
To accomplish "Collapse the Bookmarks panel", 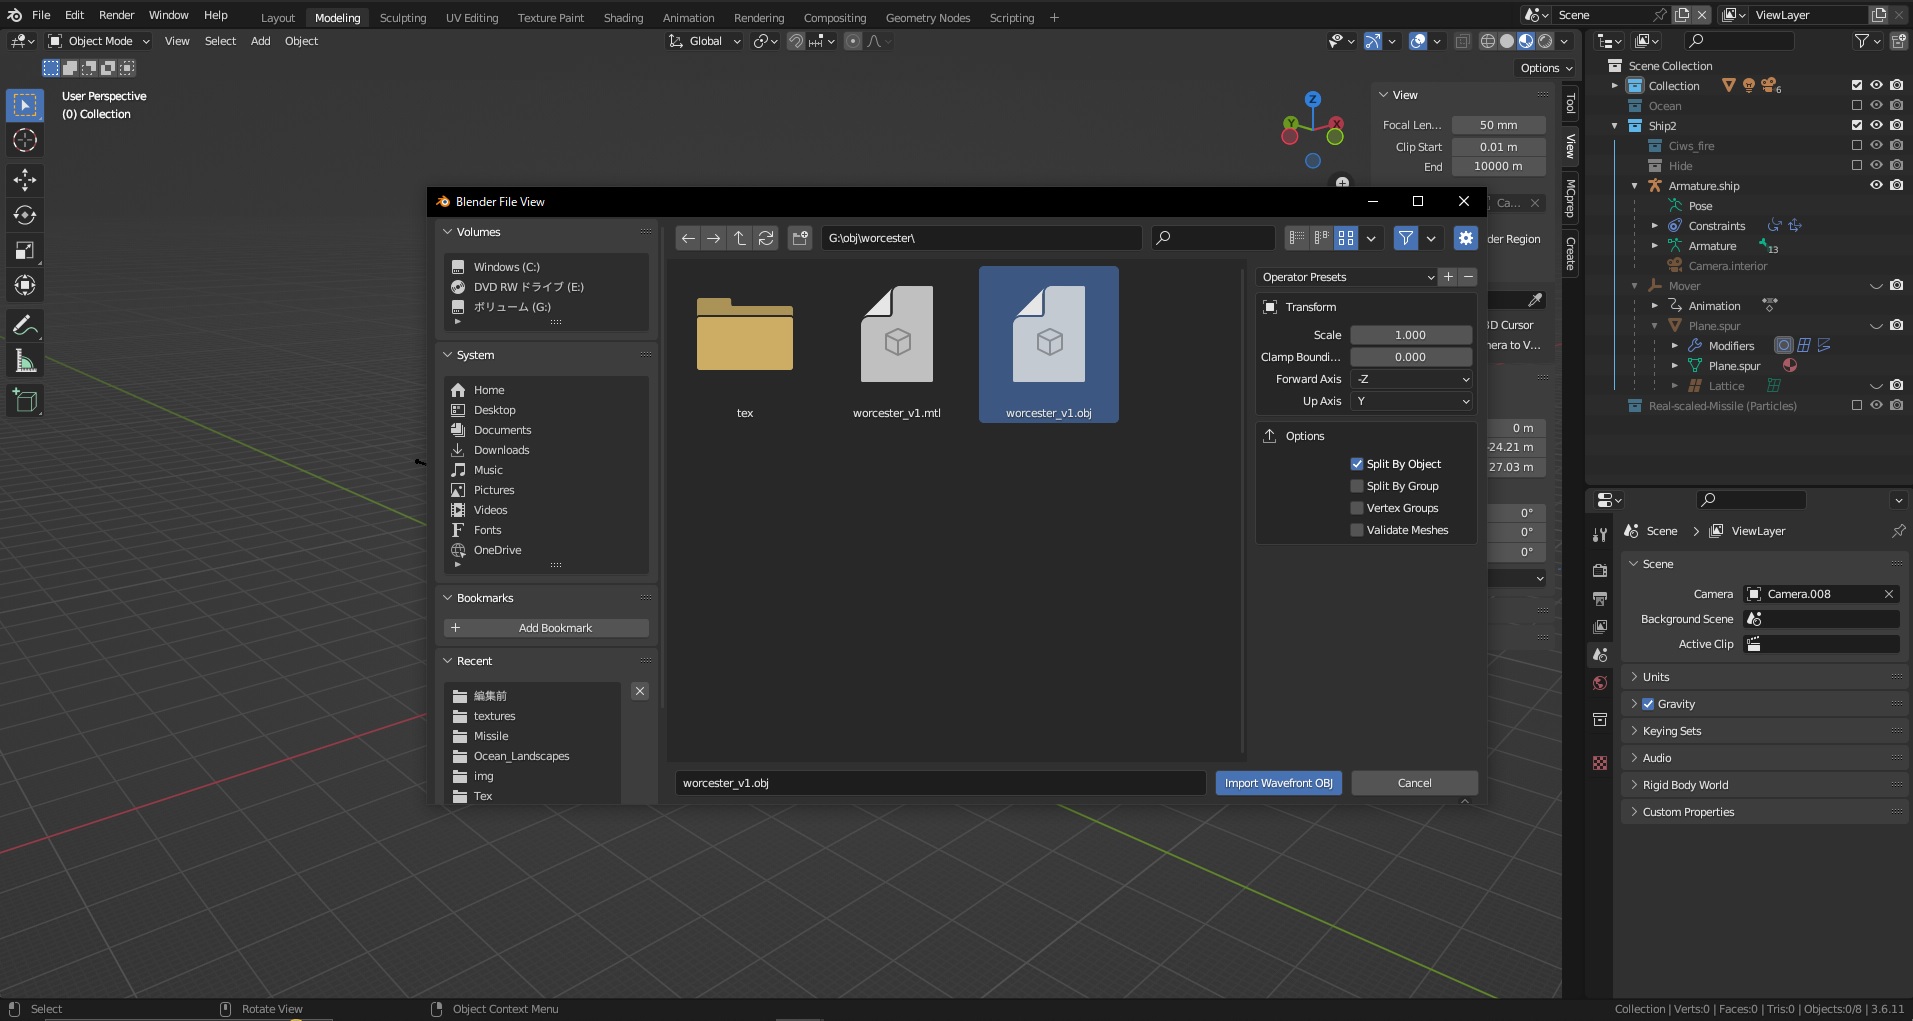I will click(x=448, y=598).
